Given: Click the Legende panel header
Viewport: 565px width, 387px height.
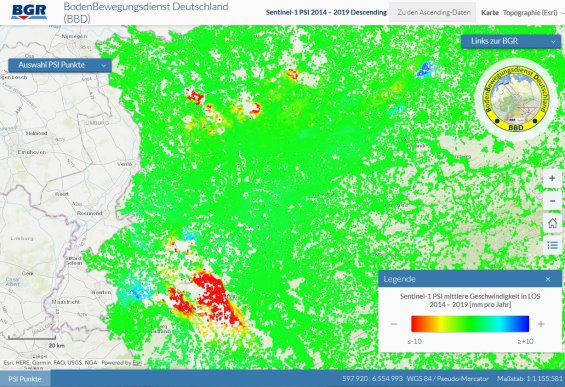Looking at the screenshot, I should click(x=470, y=279).
